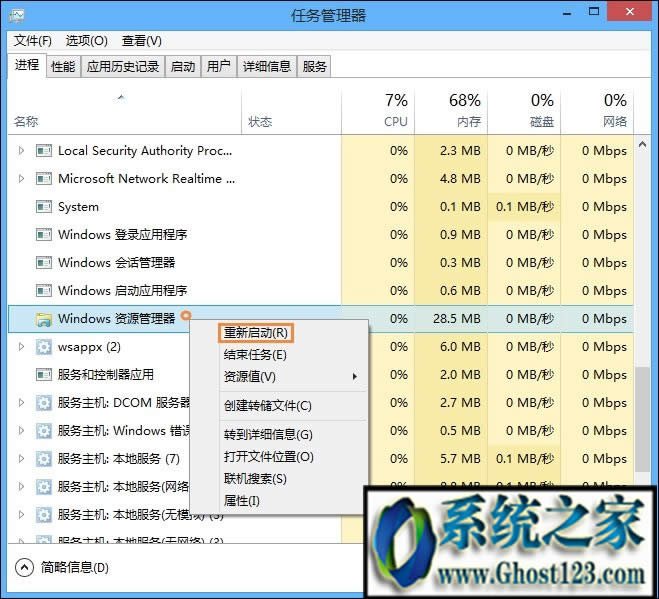Click the 服务主机: DCOM gear icon

click(x=43, y=403)
